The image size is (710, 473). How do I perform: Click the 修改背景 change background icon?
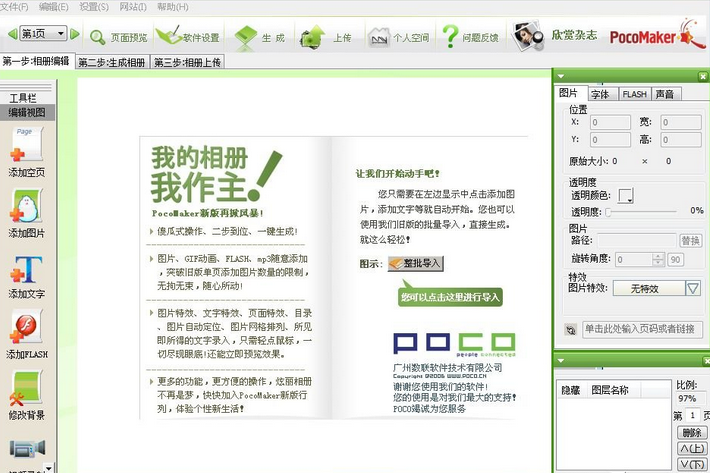click(x=27, y=388)
